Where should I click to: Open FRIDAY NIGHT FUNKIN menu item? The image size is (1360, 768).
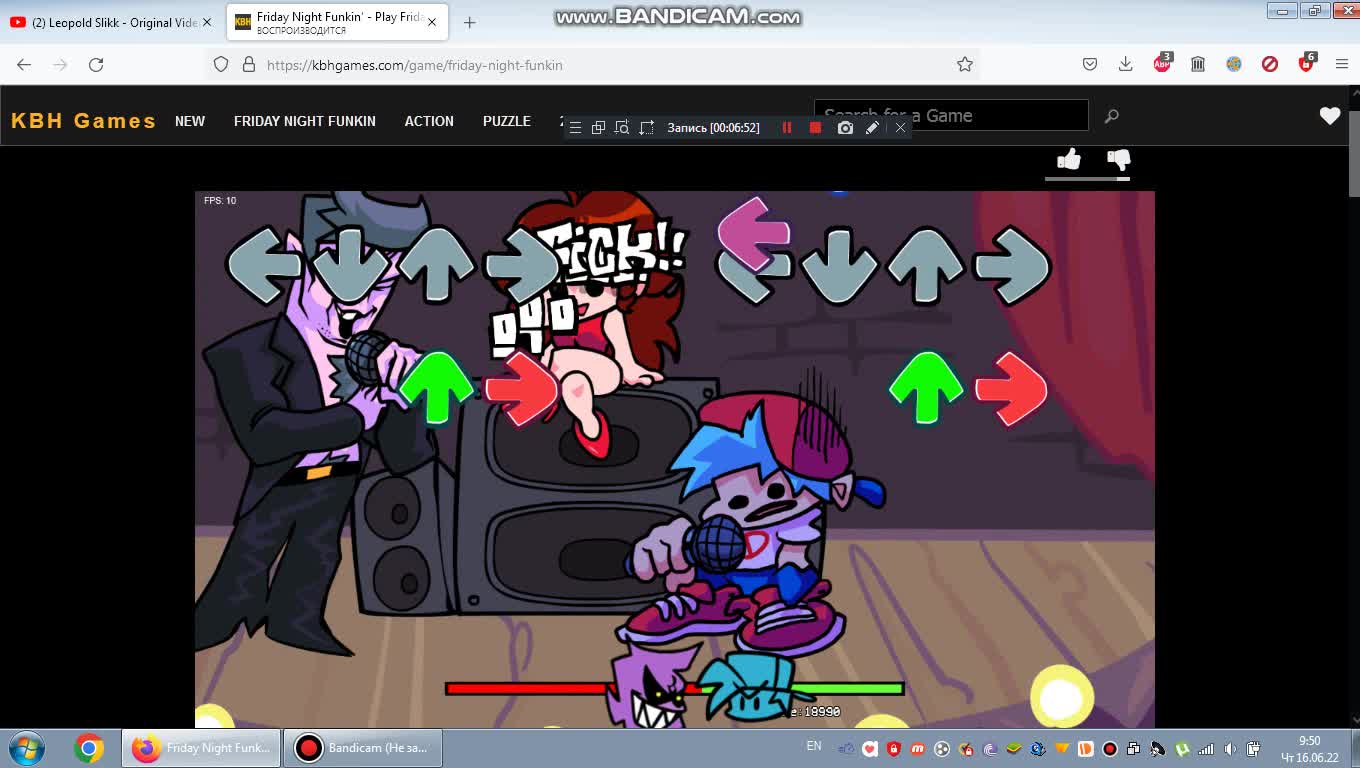(305, 121)
